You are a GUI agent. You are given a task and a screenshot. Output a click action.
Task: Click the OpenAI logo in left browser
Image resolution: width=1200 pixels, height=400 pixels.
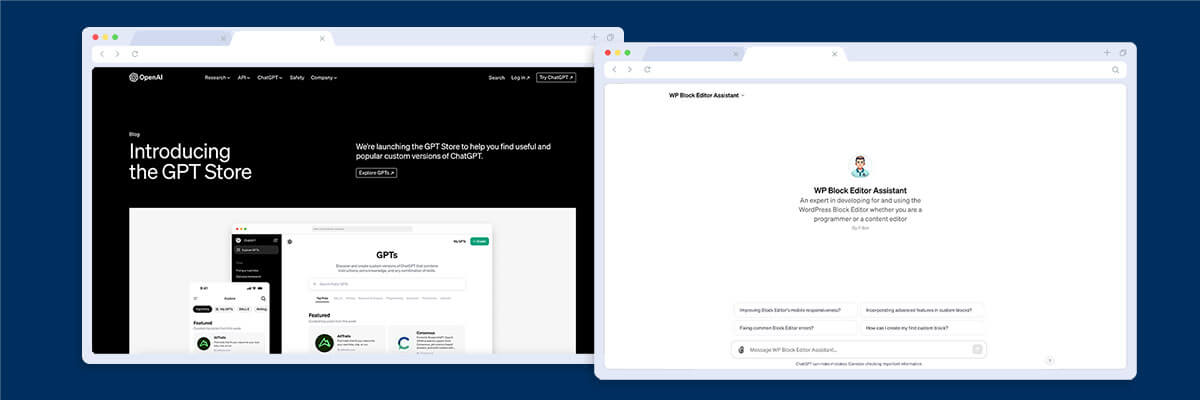coord(145,77)
